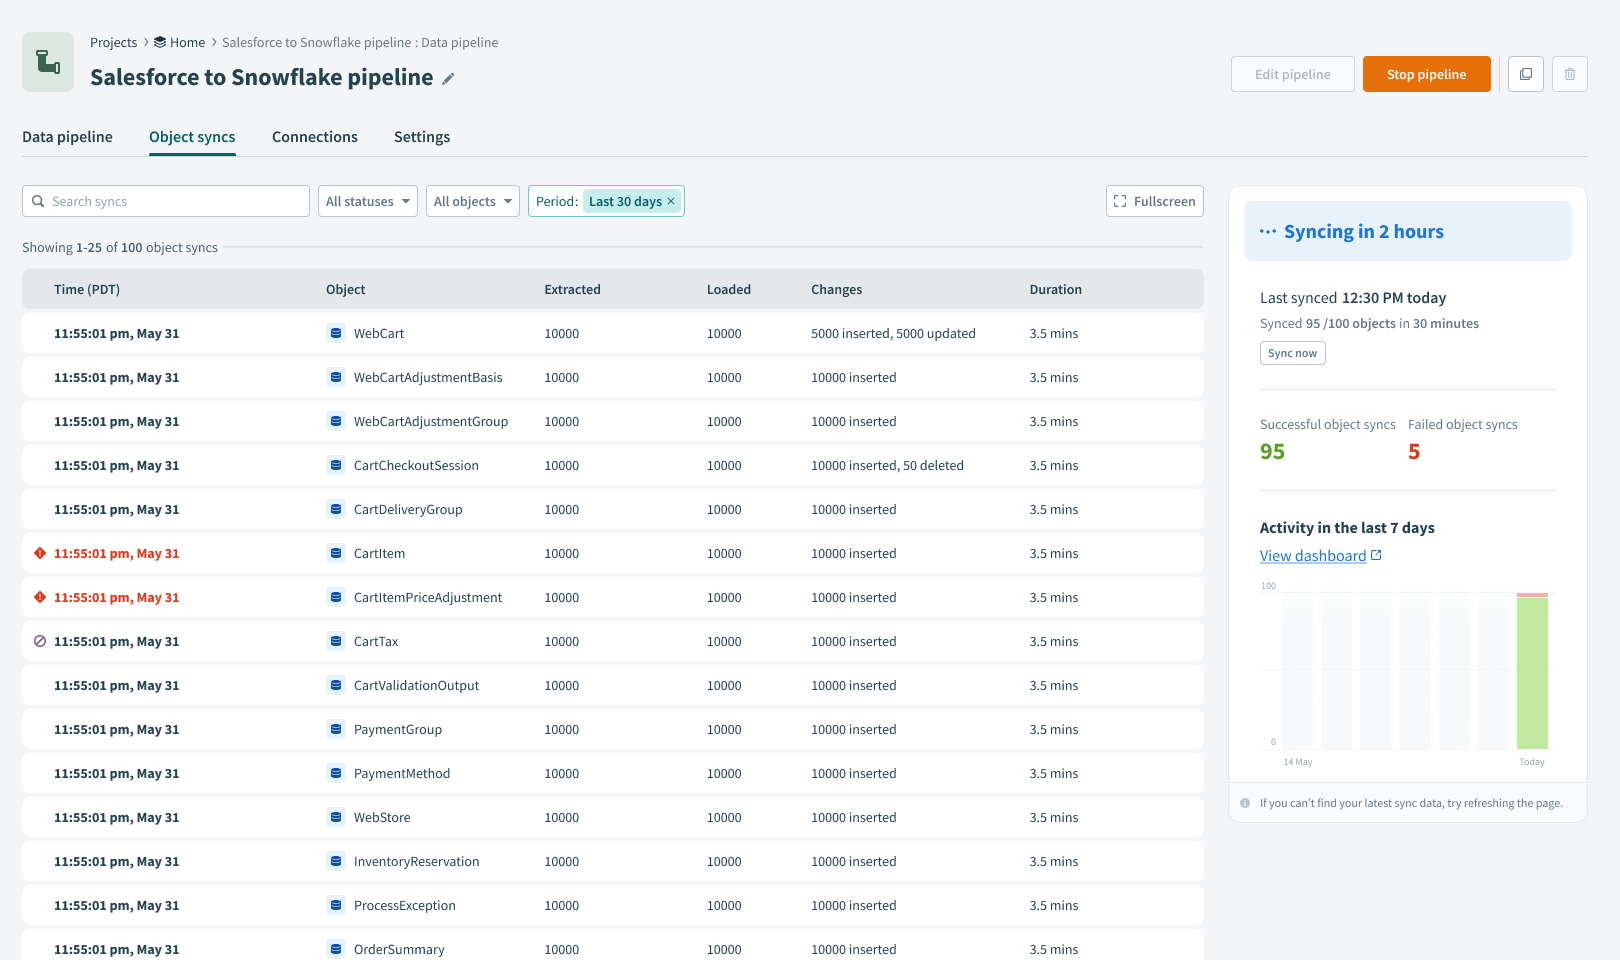Click into the Search syncs field
Screen dimensions: 1620x960
pos(166,201)
